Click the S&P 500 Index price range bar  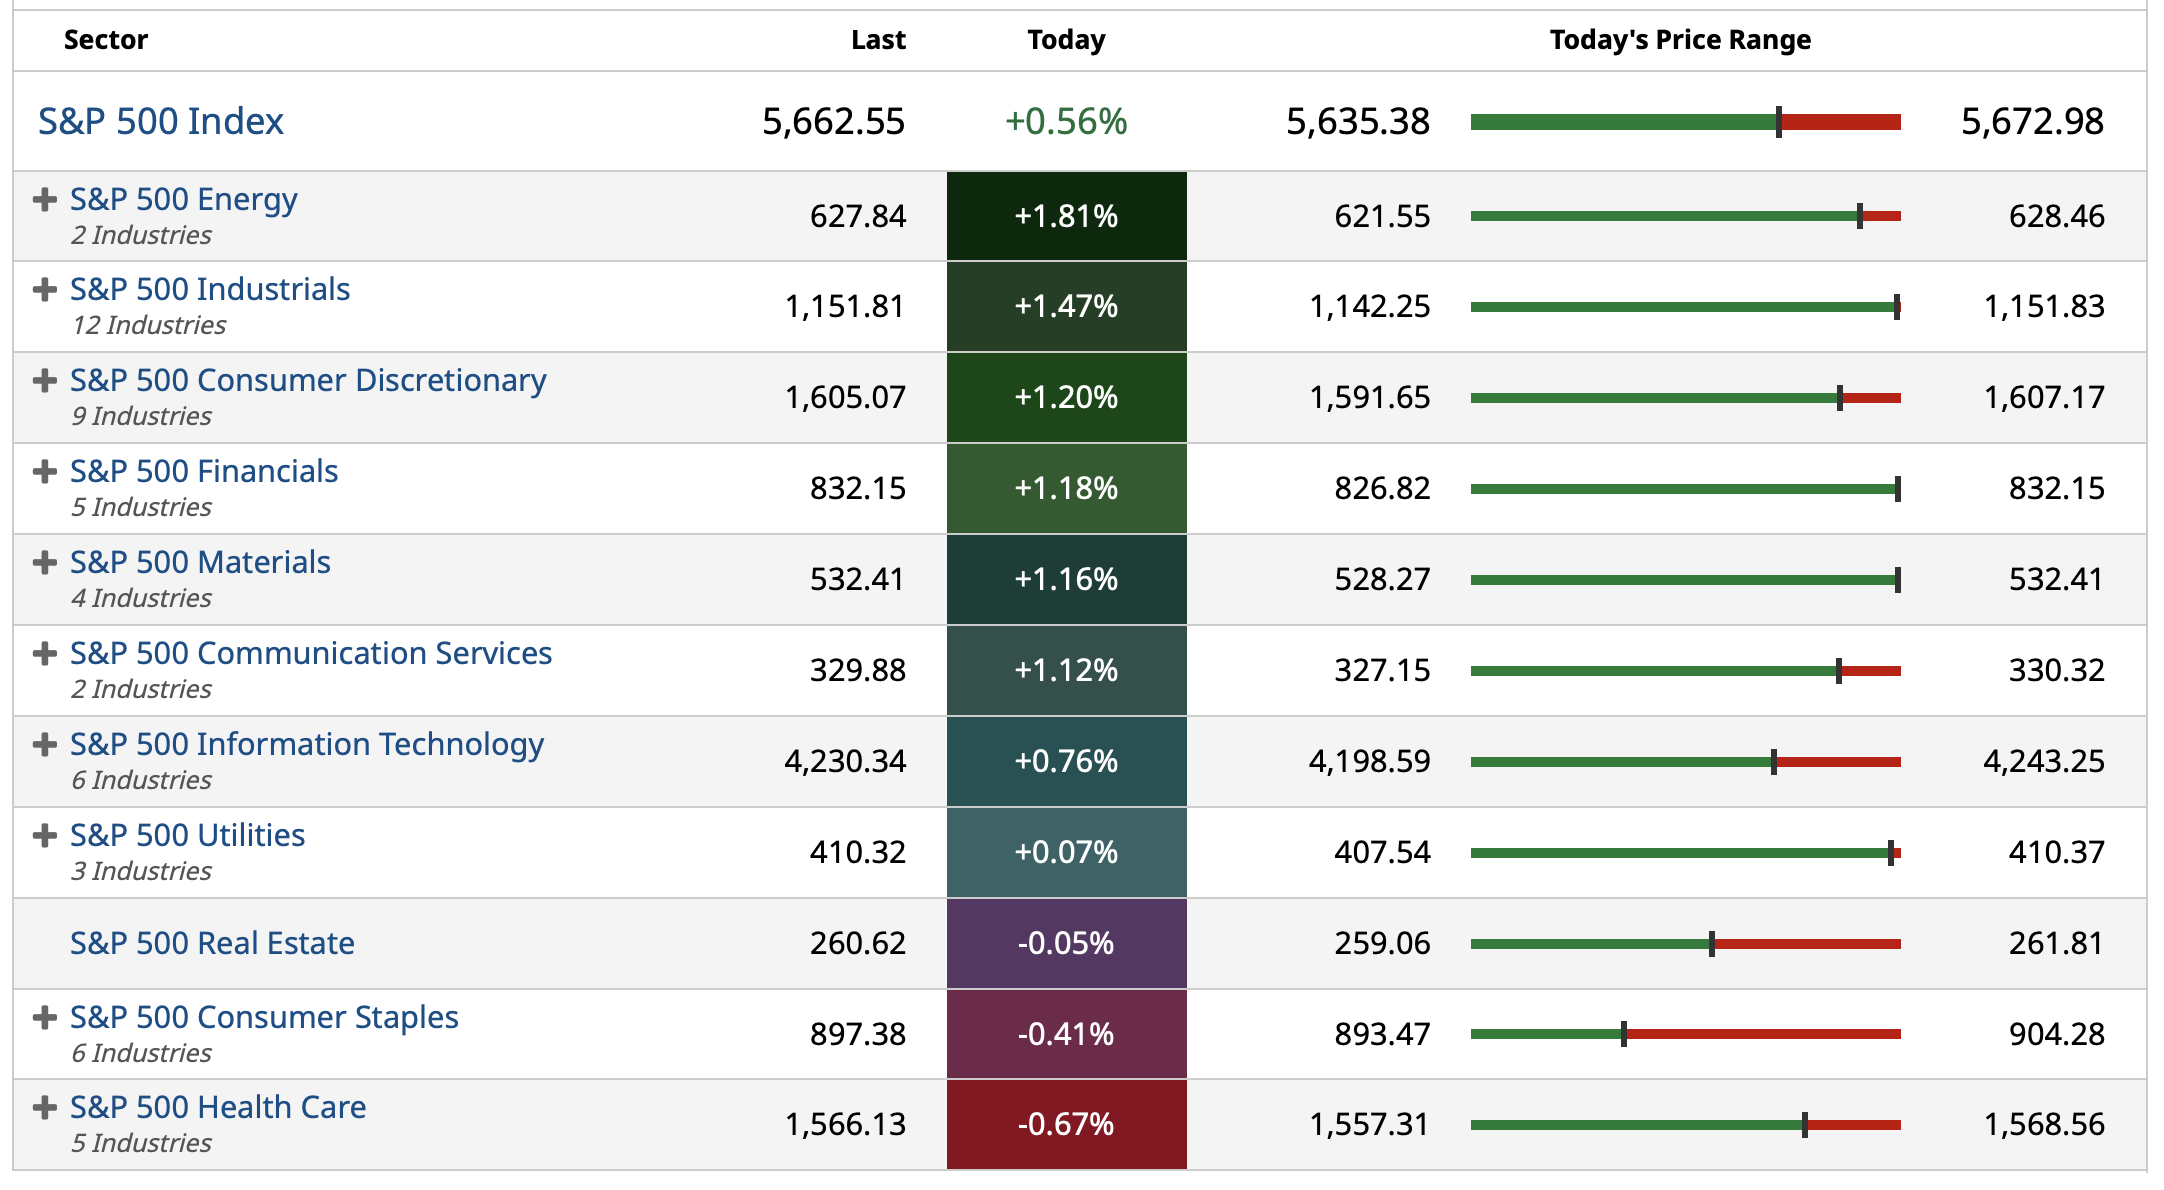(x=1685, y=122)
